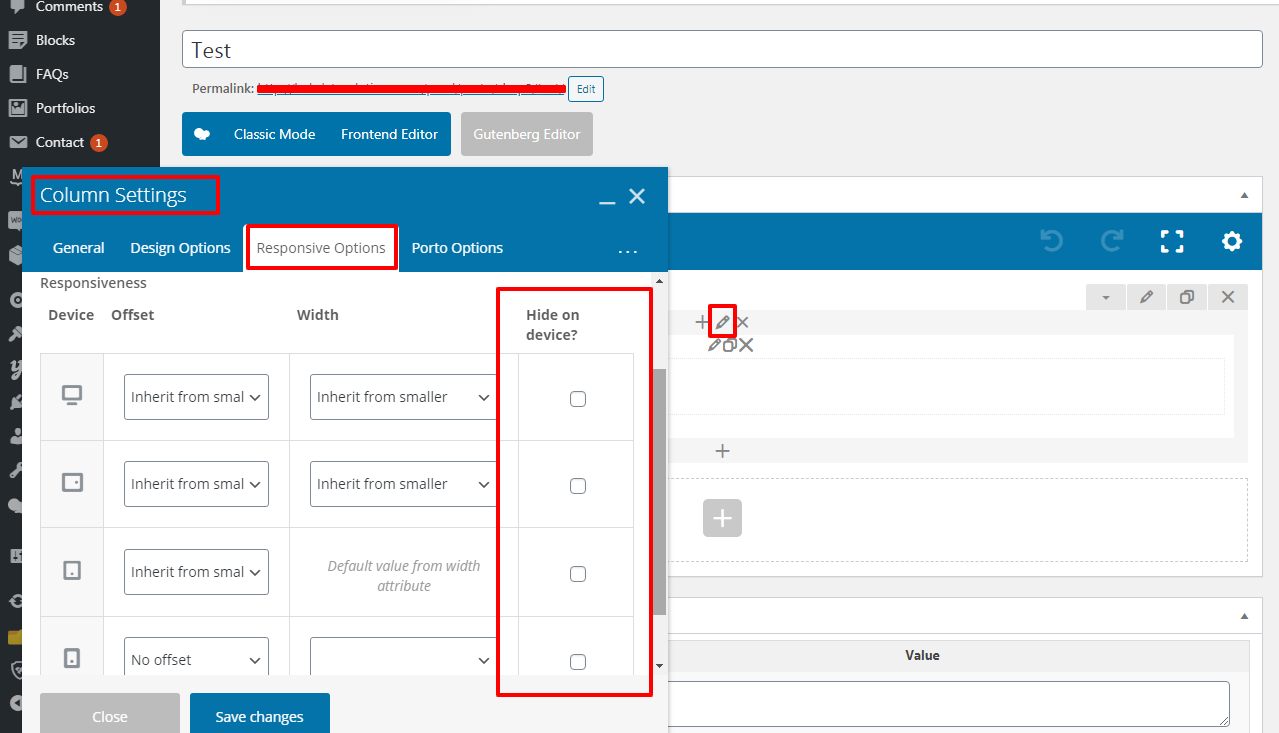1279x733 pixels.
Task: Save changes in Column Settings
Action: 259,713
